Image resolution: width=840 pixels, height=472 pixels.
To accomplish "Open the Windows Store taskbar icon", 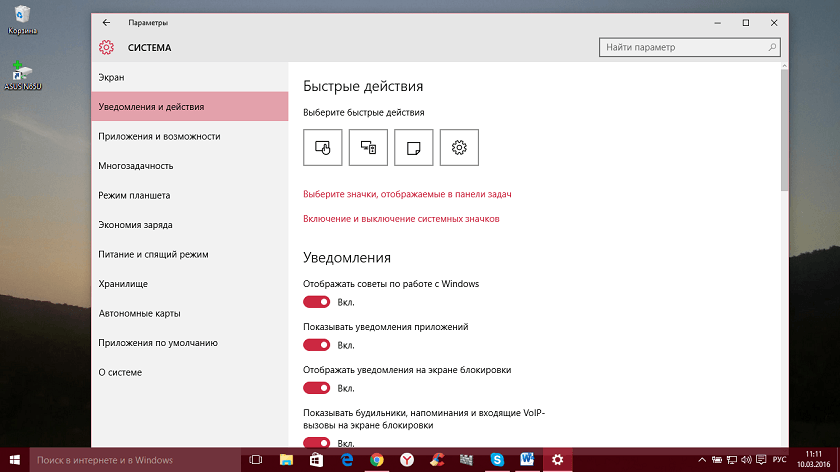I will pos(316,460).
